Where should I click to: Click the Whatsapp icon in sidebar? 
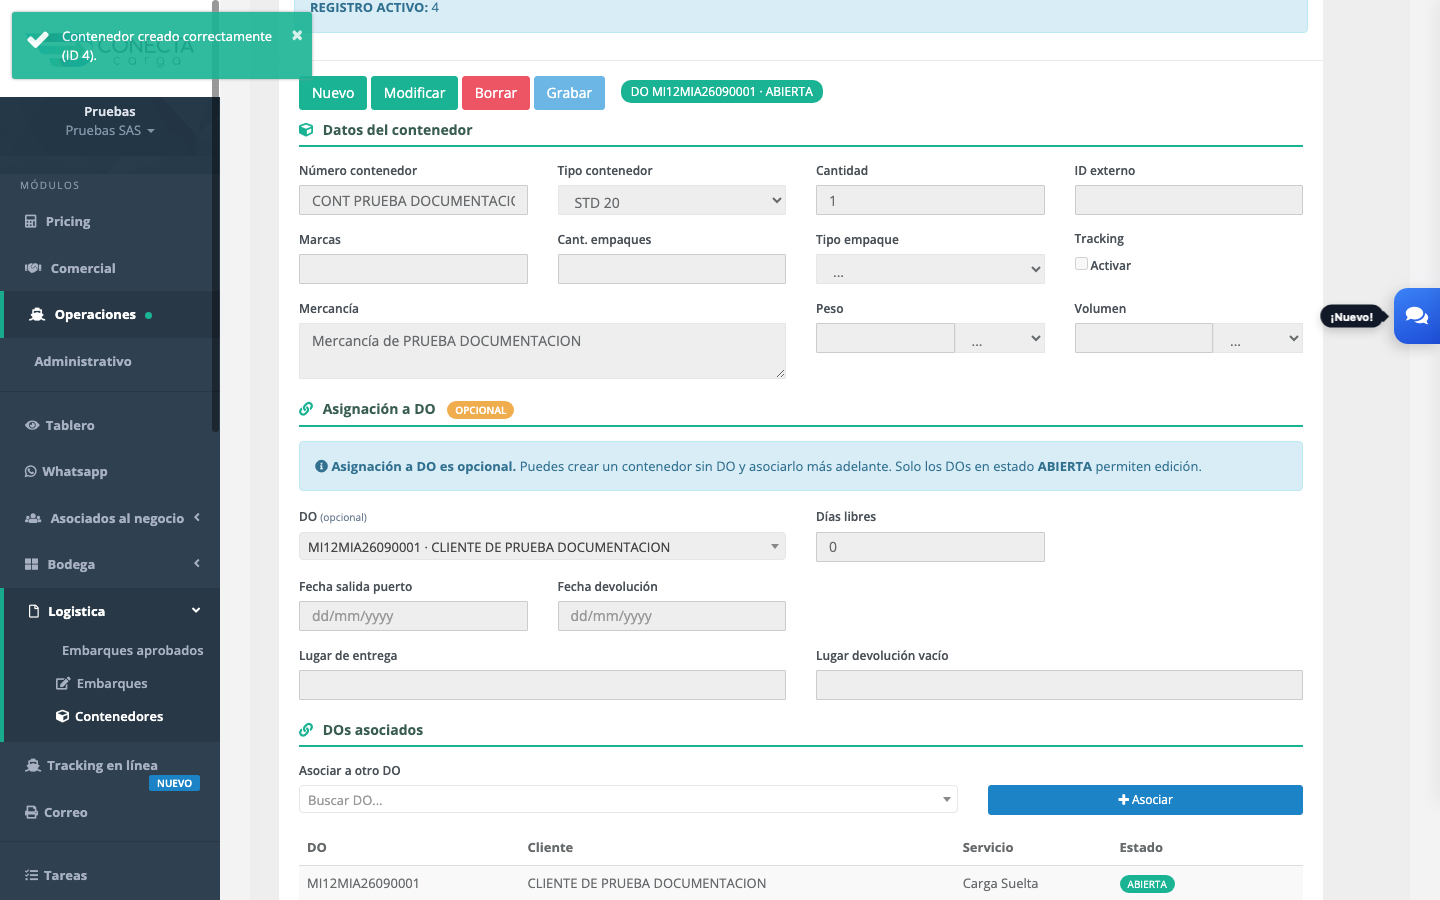(31, 471)
